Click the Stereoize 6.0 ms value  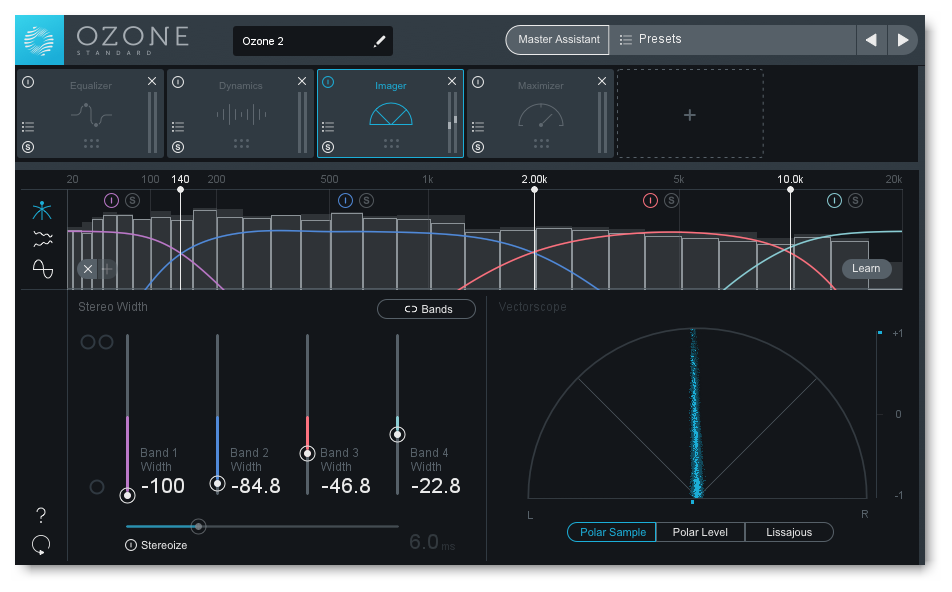click(432, 542)
